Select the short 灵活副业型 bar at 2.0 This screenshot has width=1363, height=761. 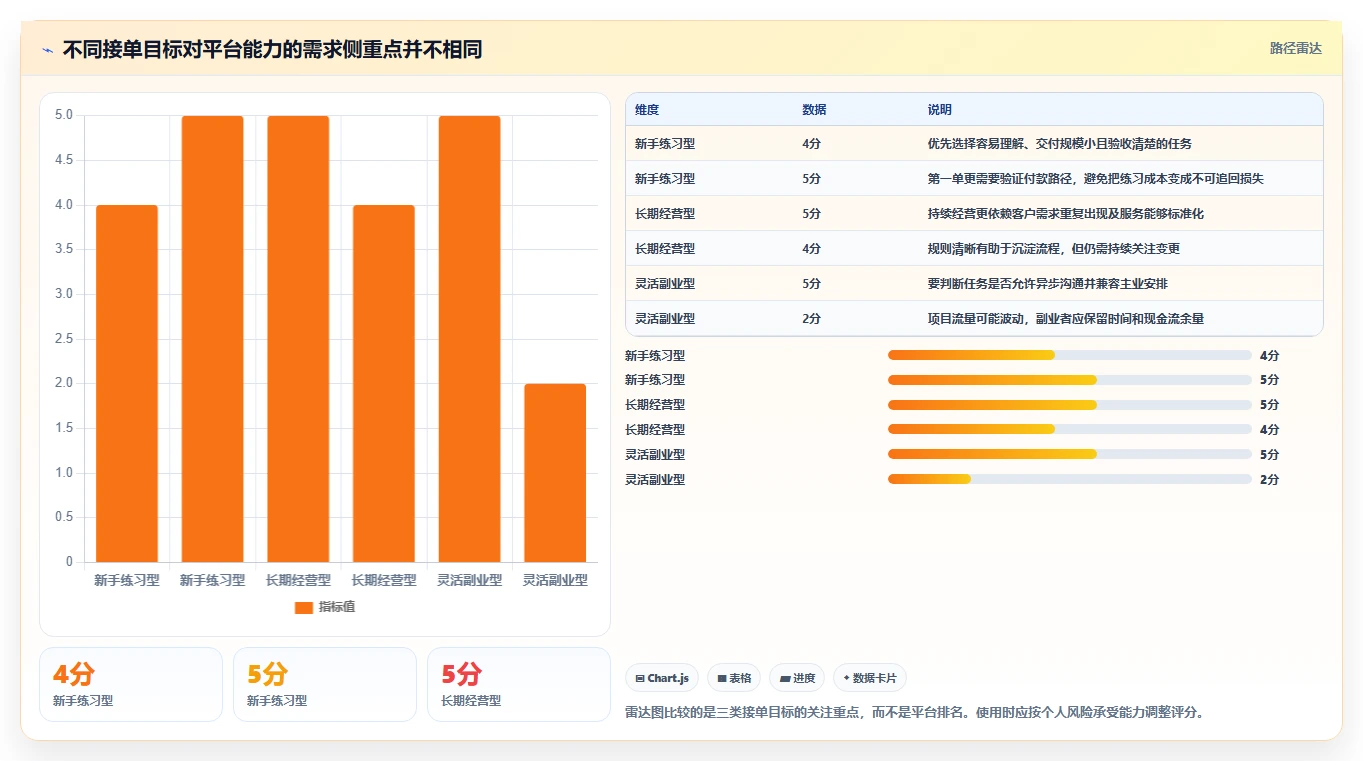[555, 473]
